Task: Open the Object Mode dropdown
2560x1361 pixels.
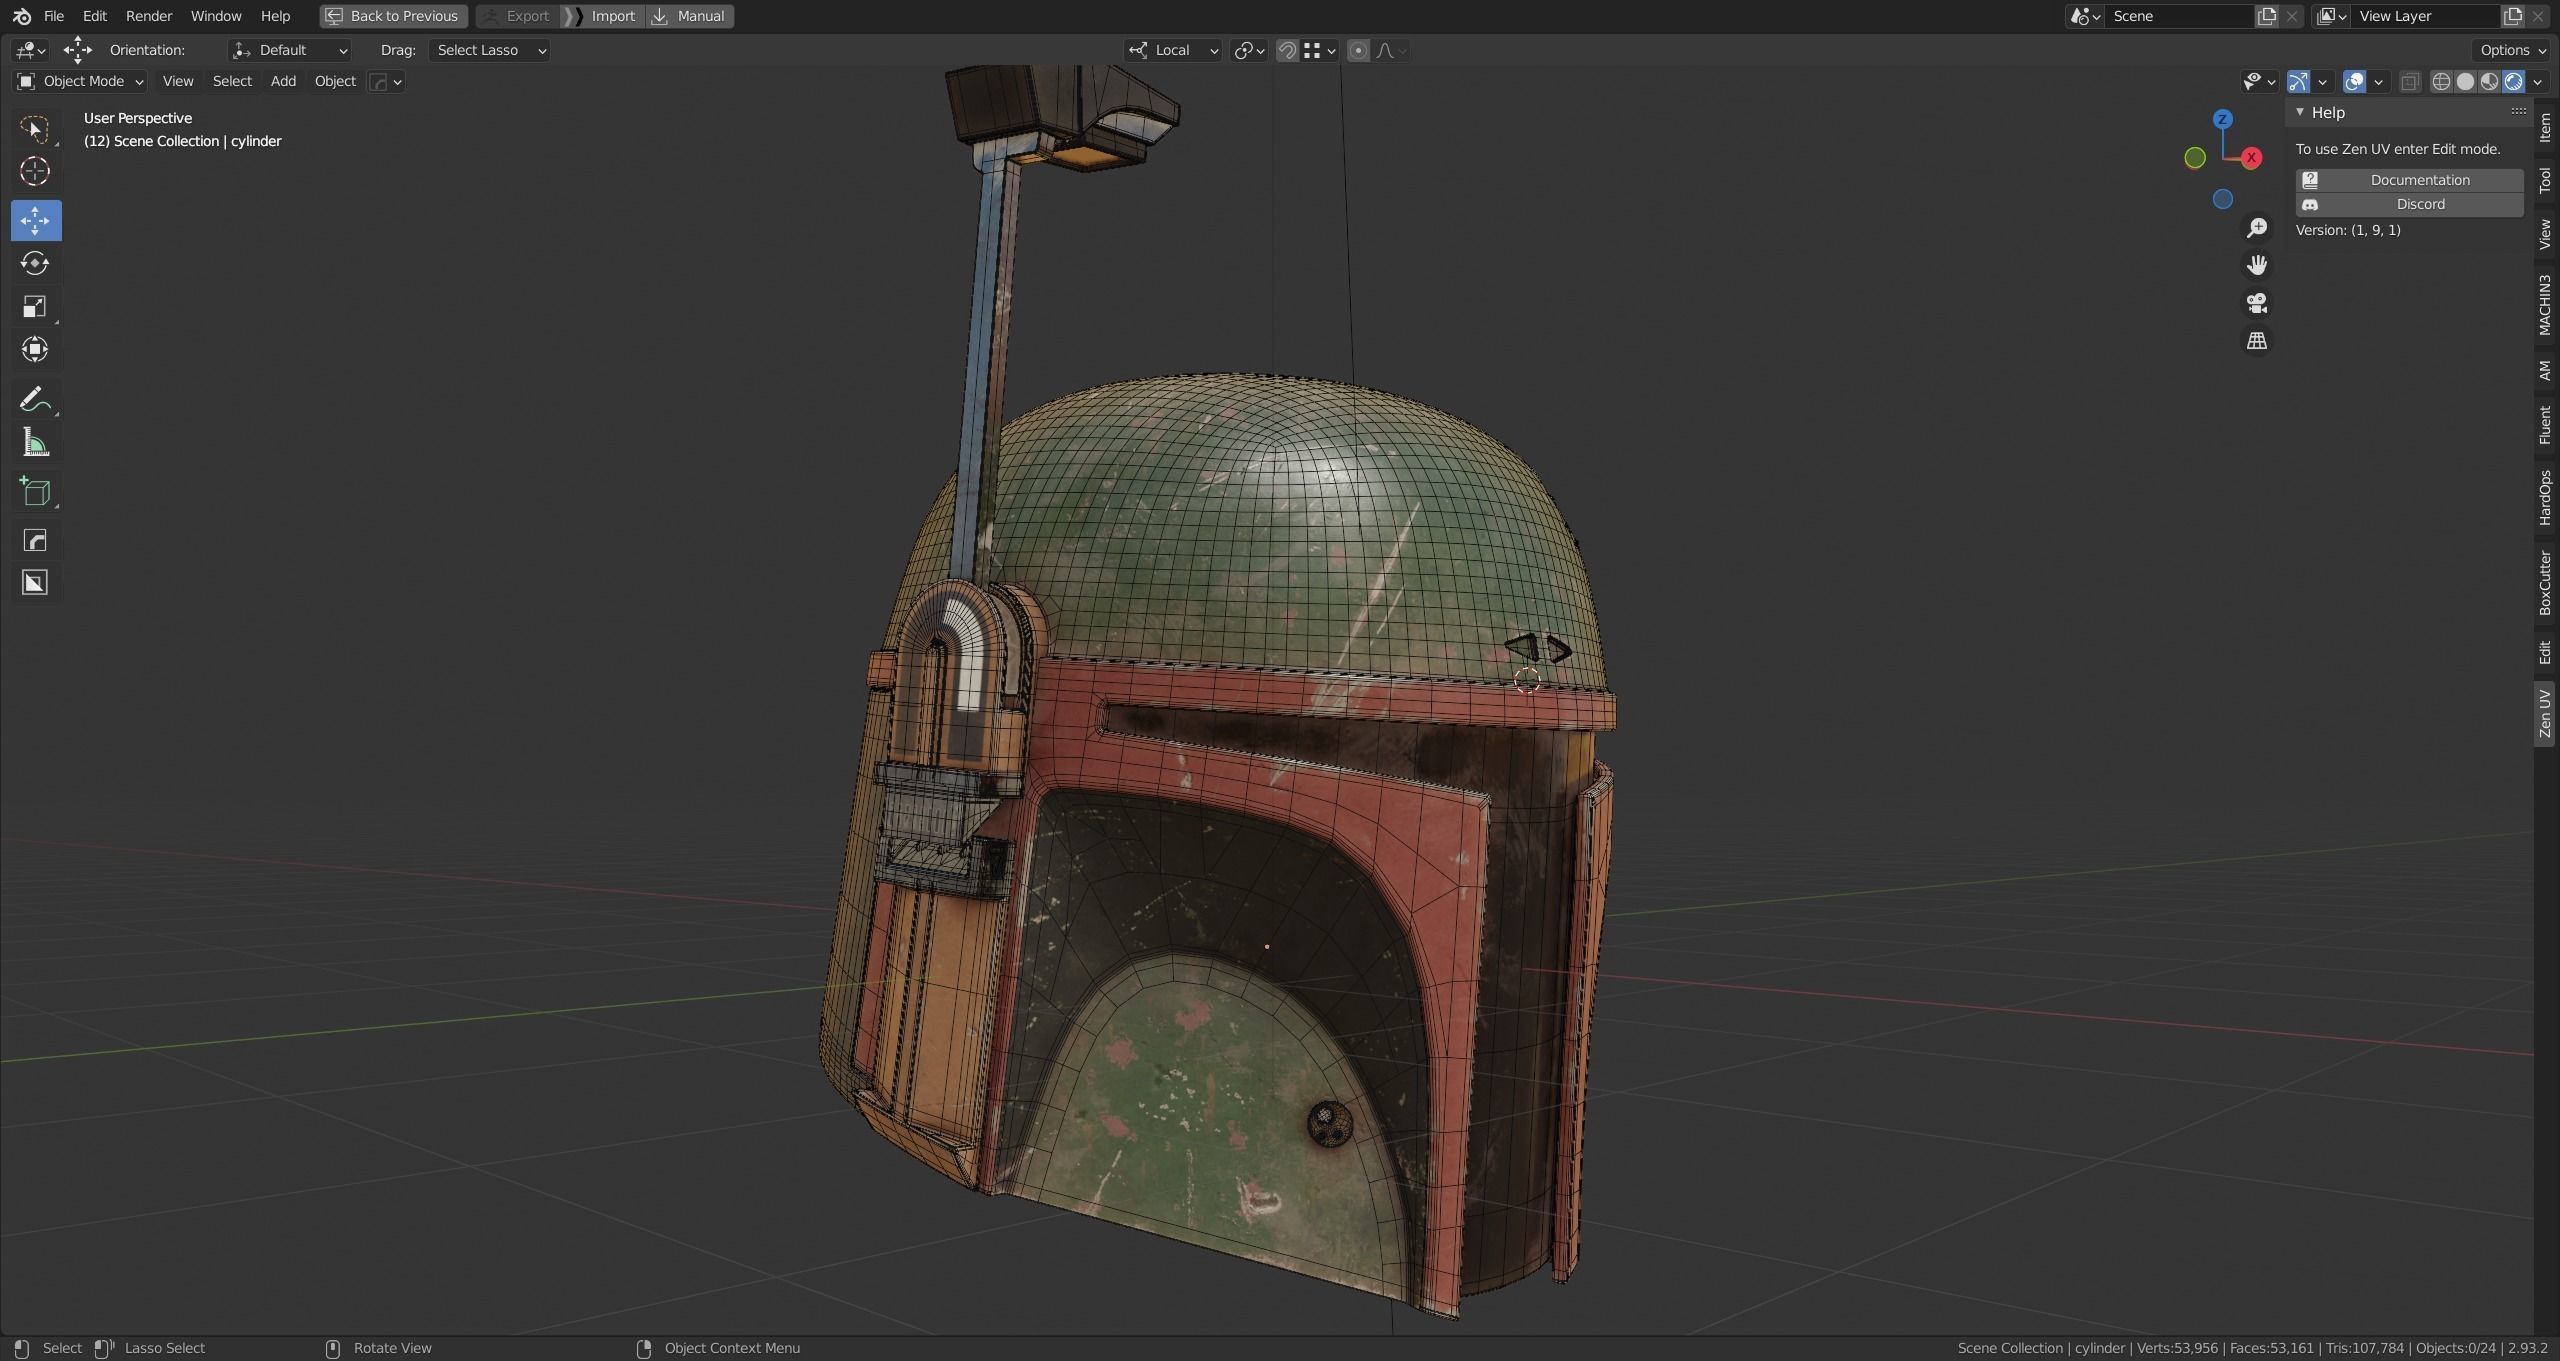Action: click(80, 81)
